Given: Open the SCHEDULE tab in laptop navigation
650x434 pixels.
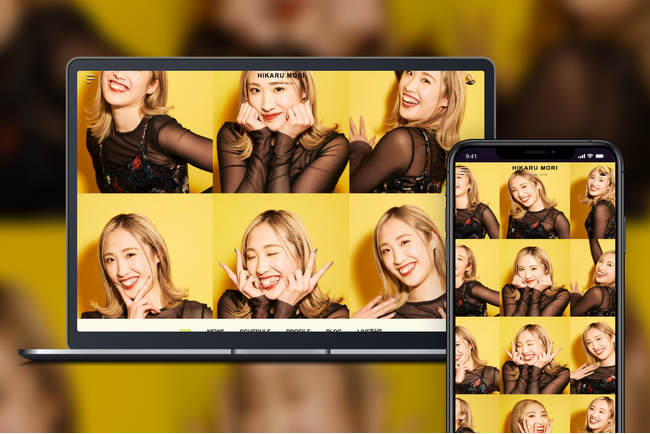Looking at the screenshot, I should click(255, 330).
